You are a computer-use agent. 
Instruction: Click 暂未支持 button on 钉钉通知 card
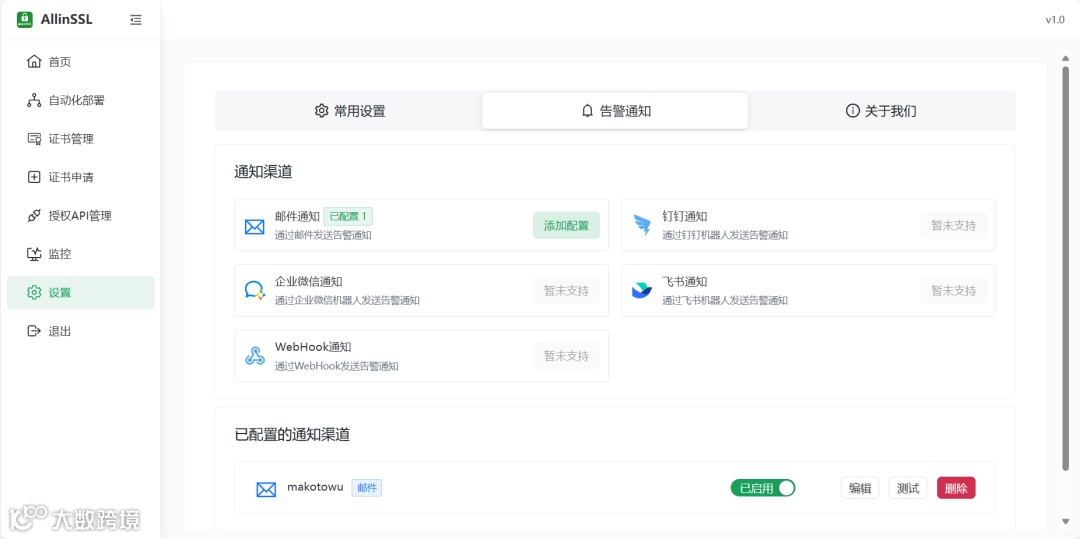[x=953, y=225]
